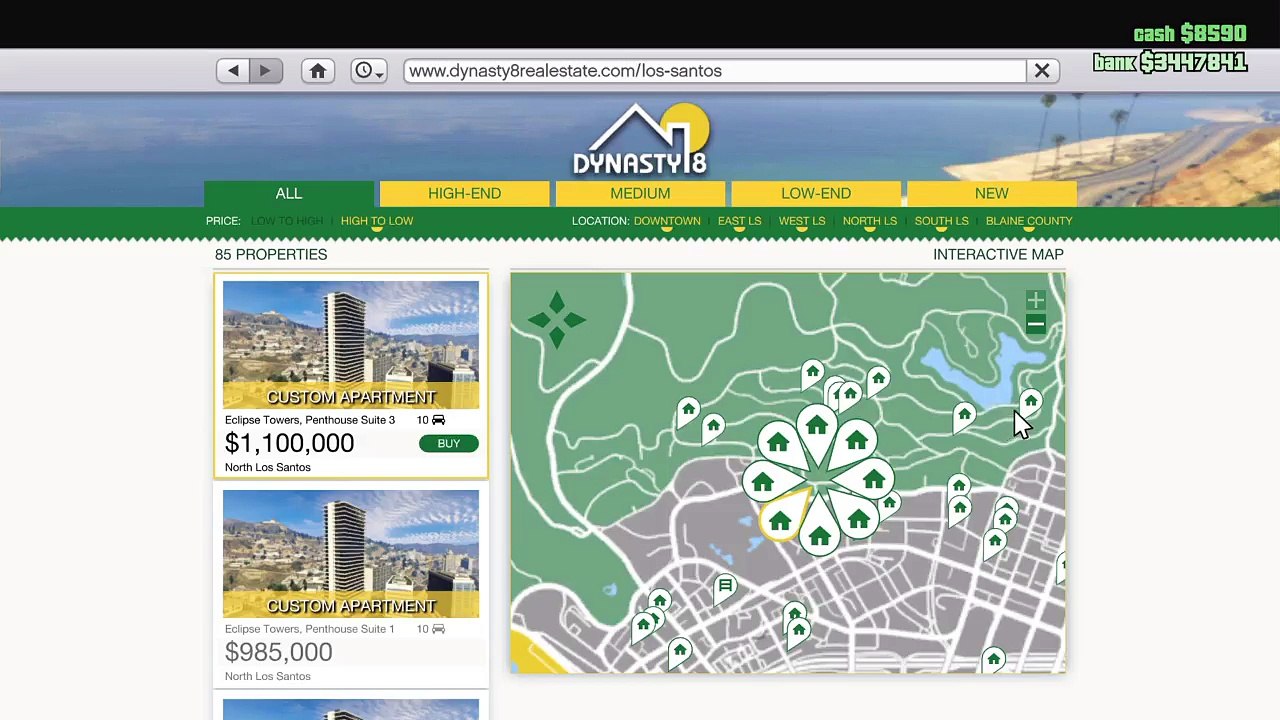The image size is (1280, 720).
Task: Click Eclipse Towers, Penthouse Suite 3 title
Action: pos(310,420)
